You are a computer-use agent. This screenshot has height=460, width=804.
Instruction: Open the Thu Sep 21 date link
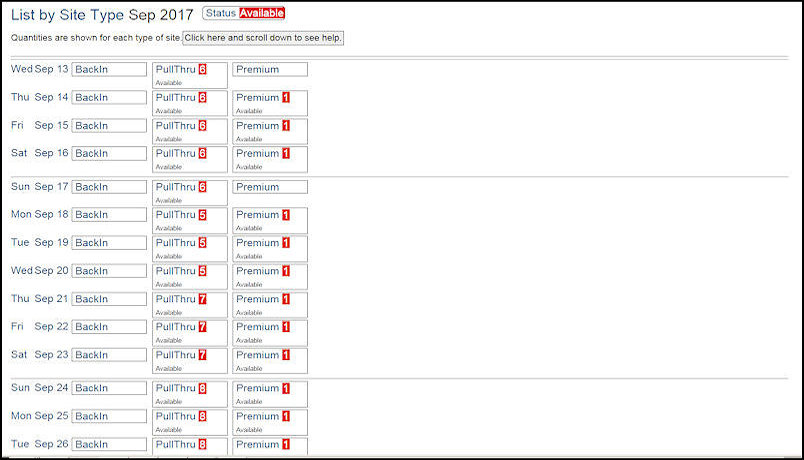pos(39,299)
